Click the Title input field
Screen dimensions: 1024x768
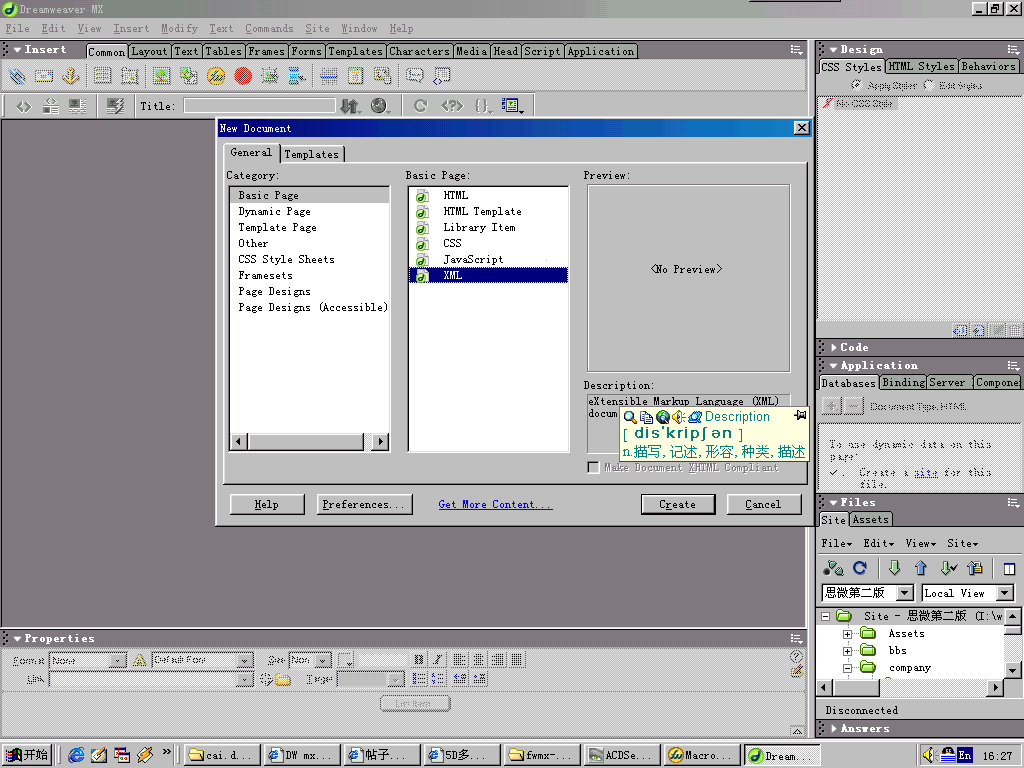tap(260, 106)
